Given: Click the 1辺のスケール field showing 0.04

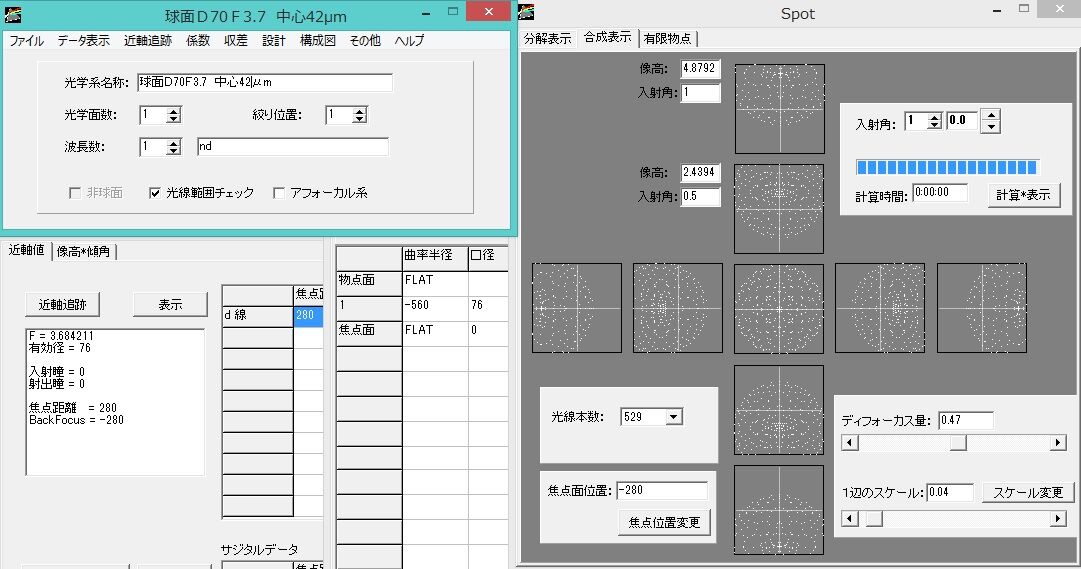Looking at the screenshot, I should coord(950,492).
